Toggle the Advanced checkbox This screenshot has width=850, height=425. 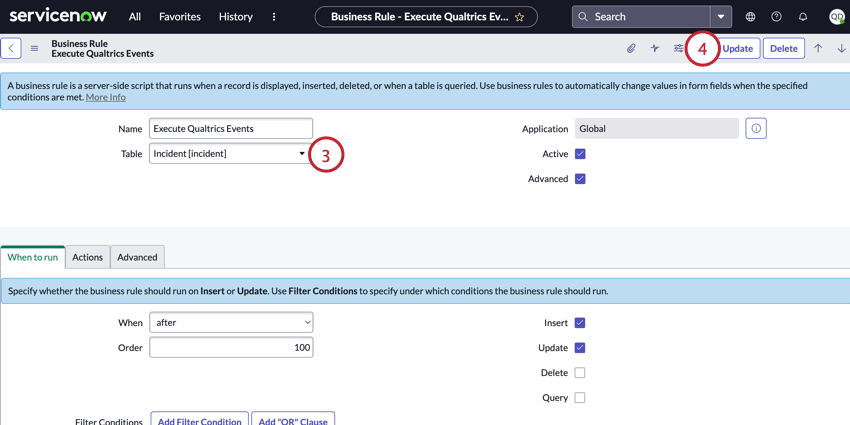[580, 179]
